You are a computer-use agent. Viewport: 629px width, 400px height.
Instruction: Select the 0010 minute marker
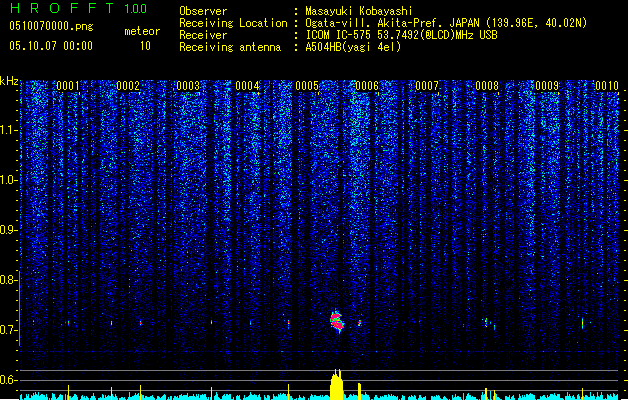coord(607,86)
